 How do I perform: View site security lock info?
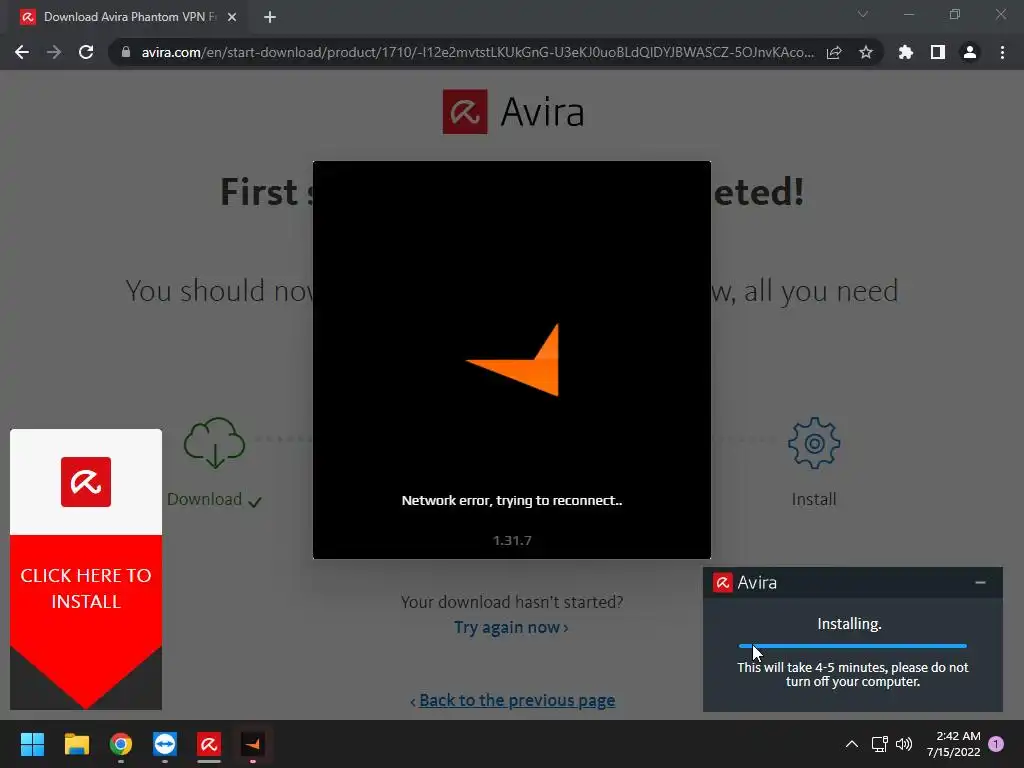[x=126, y=52]
